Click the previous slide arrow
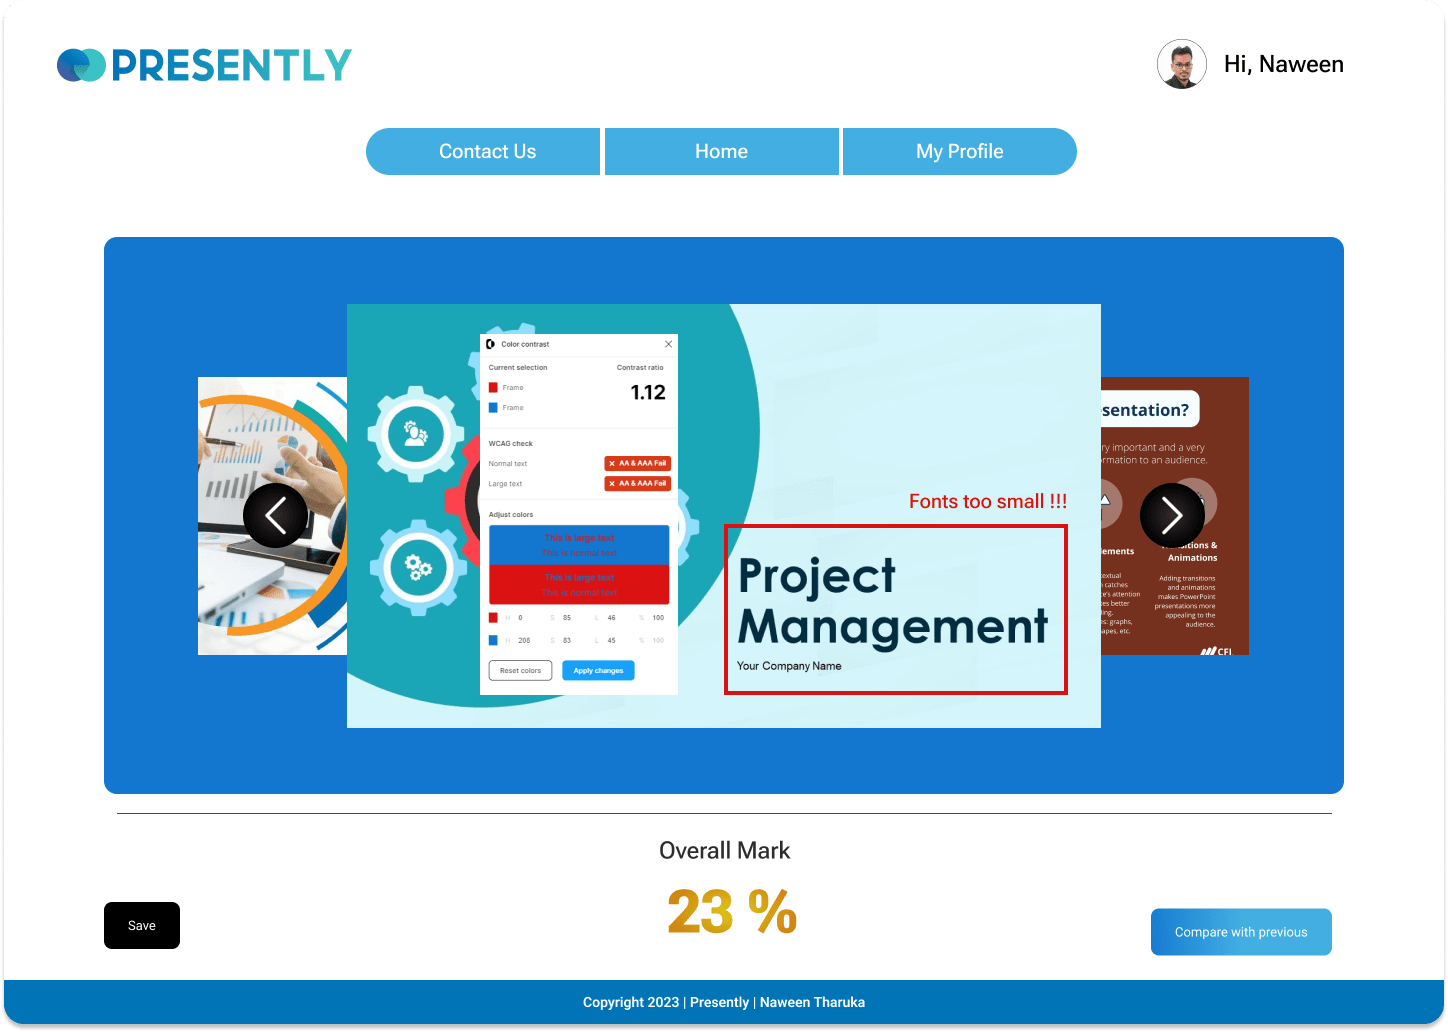The height and width of the screenshot is (1032, 1448). click(x=275, y=515)
